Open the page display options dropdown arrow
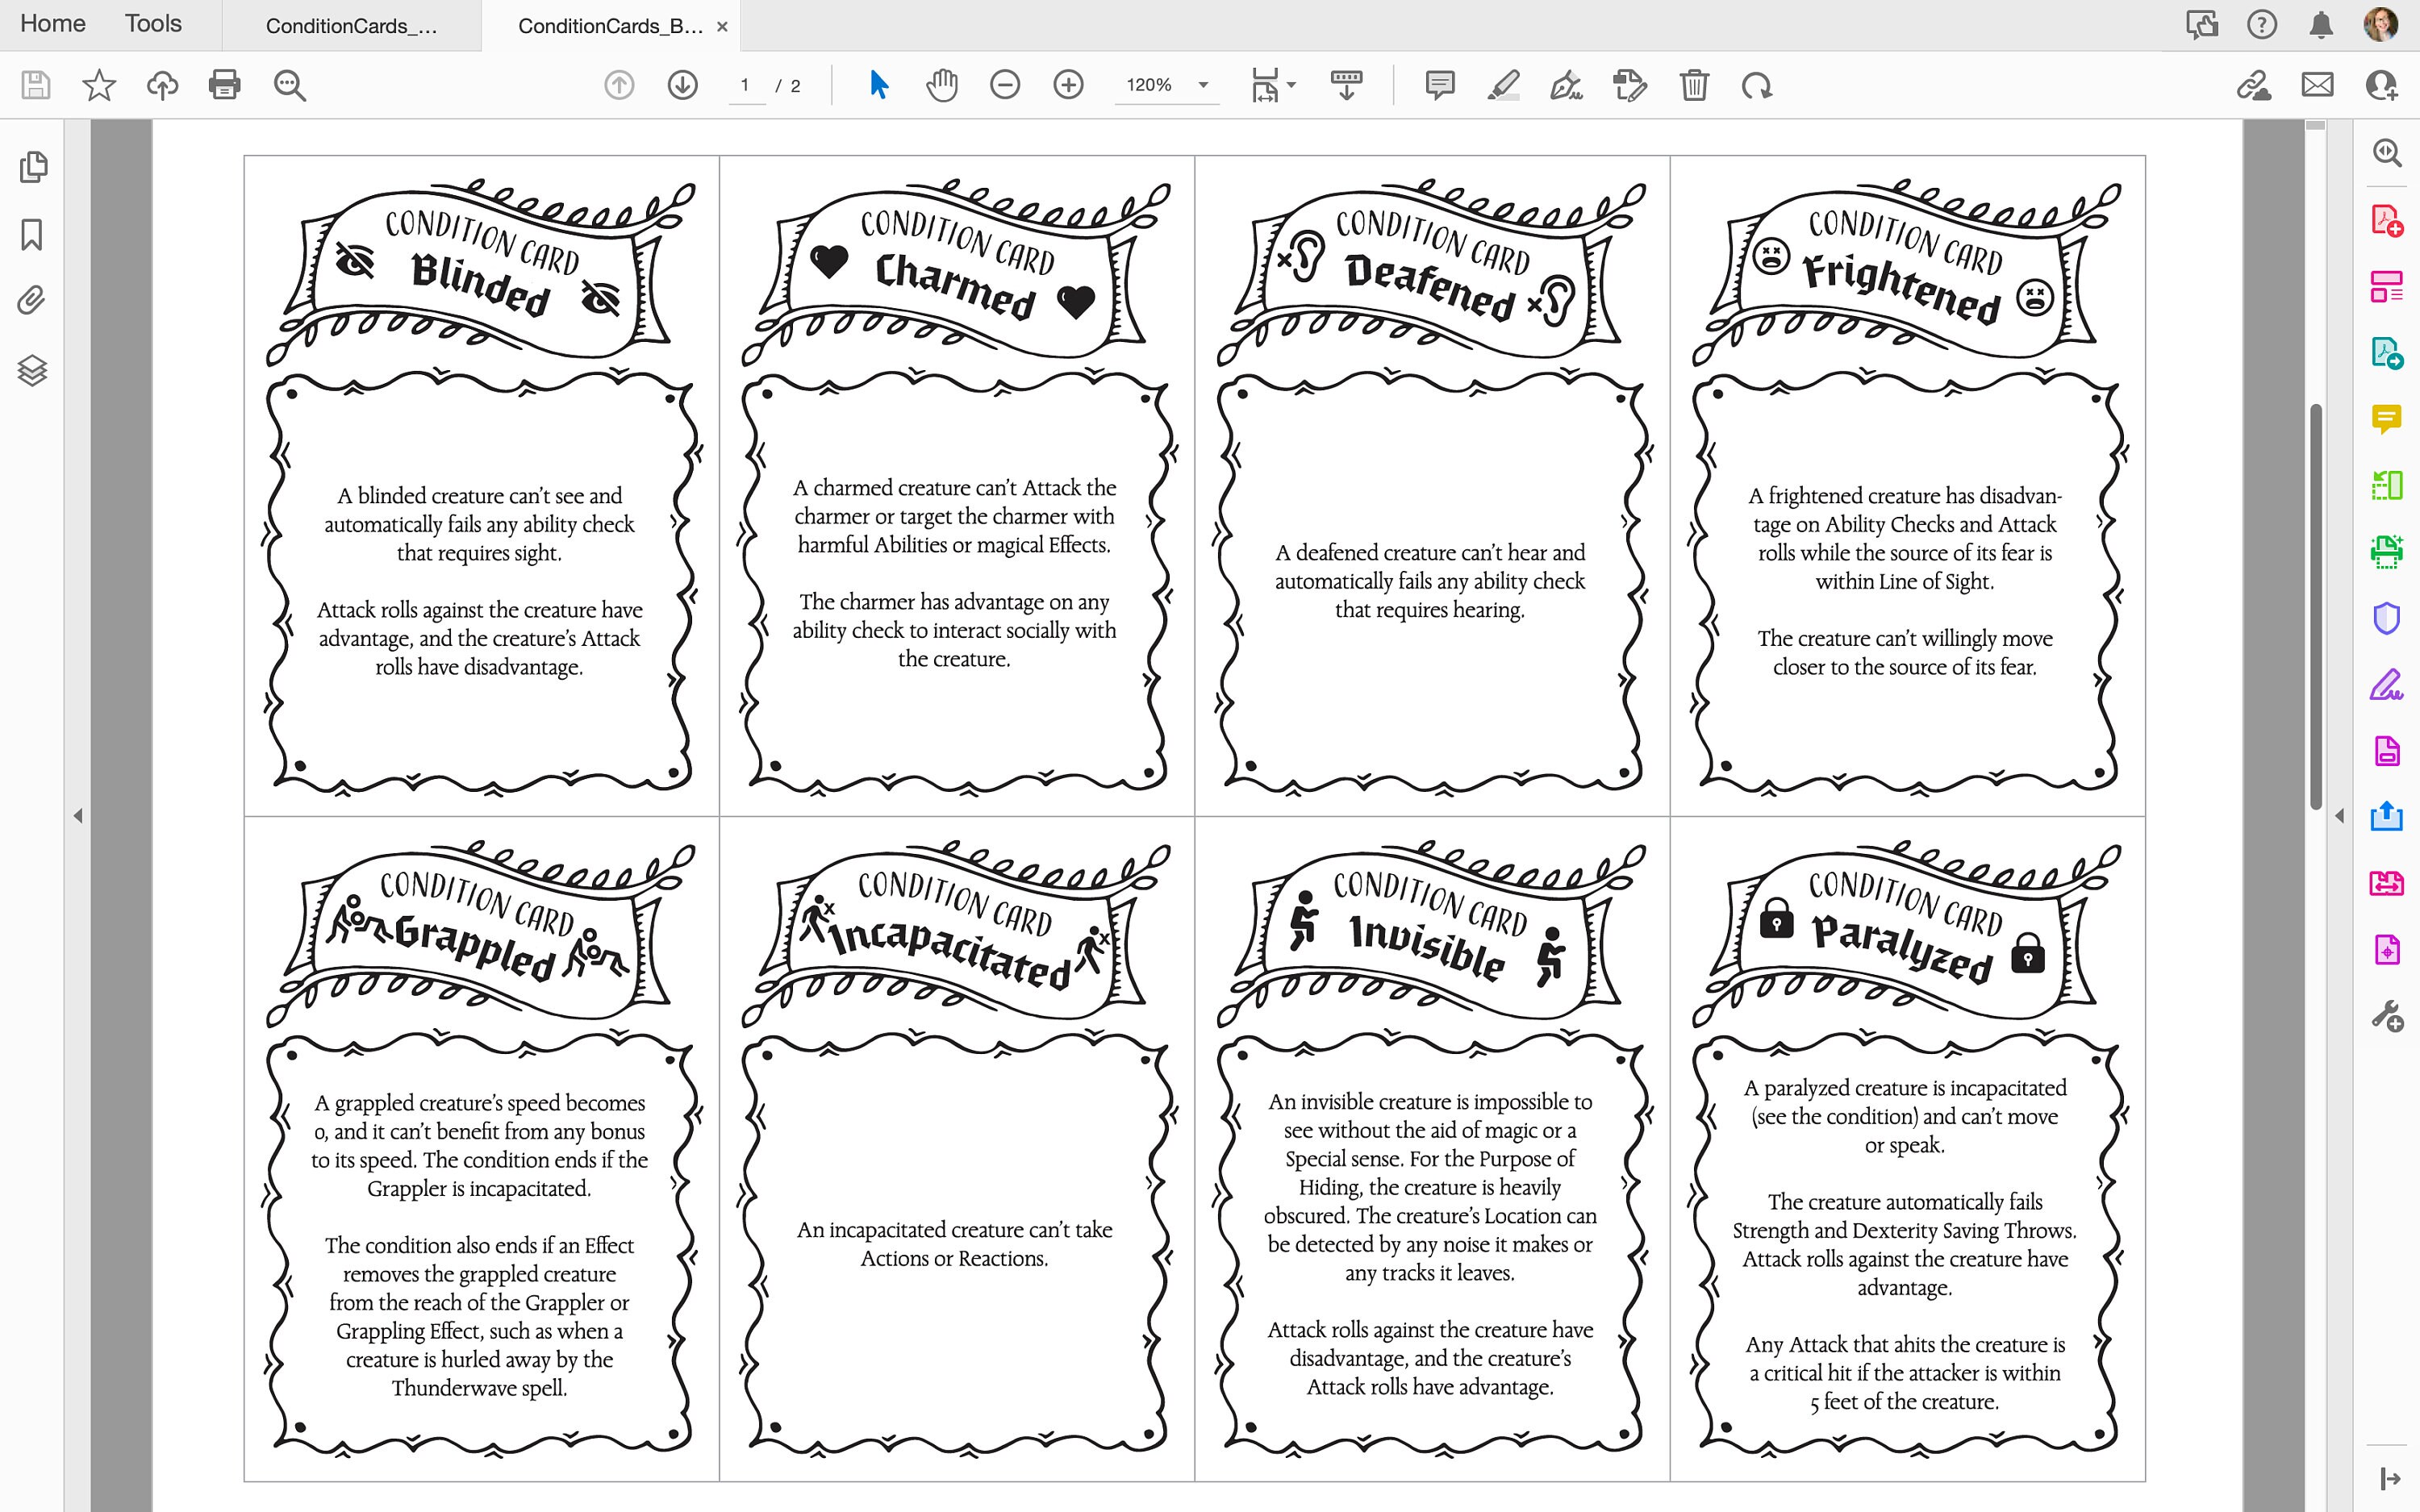This screenshot has width=2420, height=1512. point(1290,85)
